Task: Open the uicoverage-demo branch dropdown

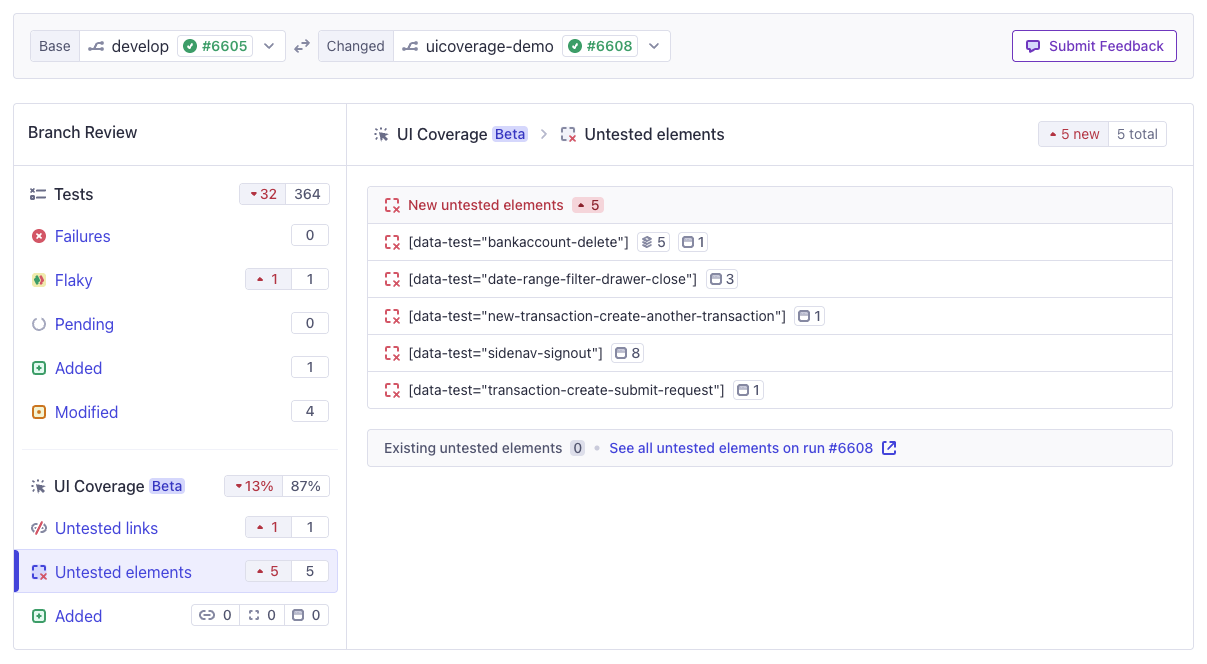Action: 655,45
